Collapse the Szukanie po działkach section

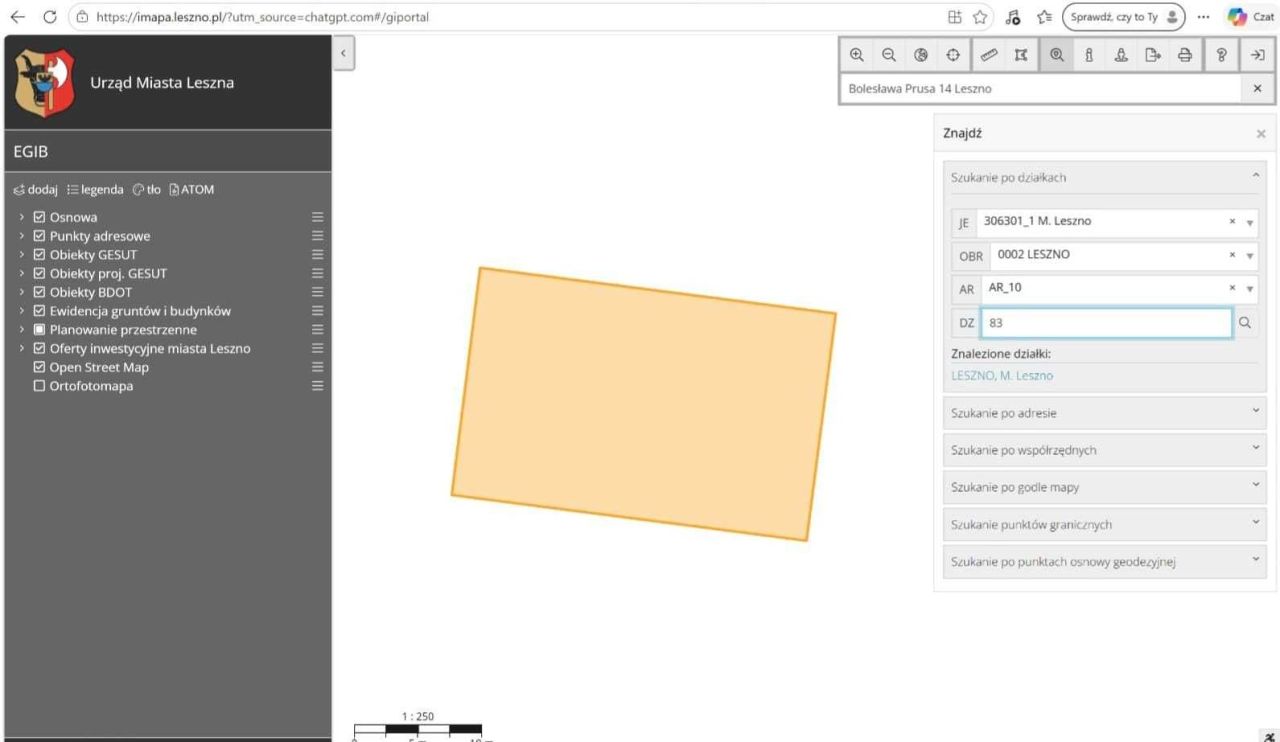coord(1105,177)
